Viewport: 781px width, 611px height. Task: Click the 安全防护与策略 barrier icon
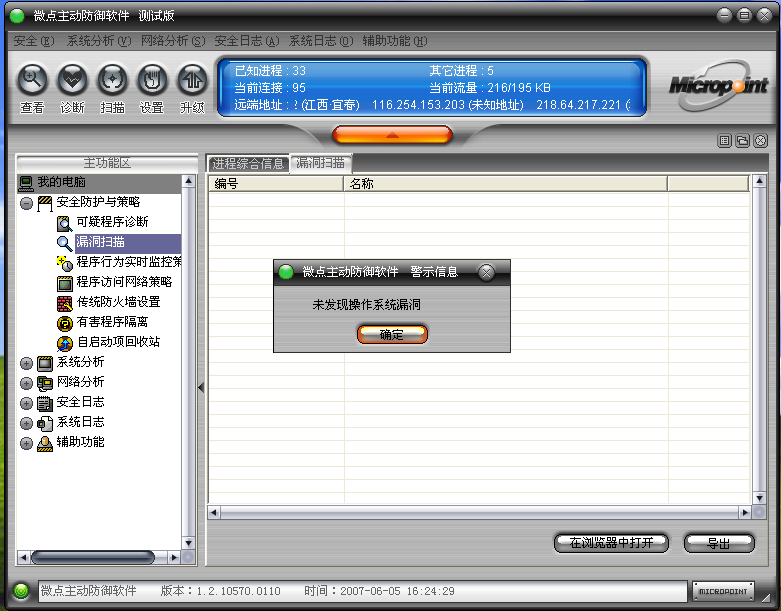45,203
